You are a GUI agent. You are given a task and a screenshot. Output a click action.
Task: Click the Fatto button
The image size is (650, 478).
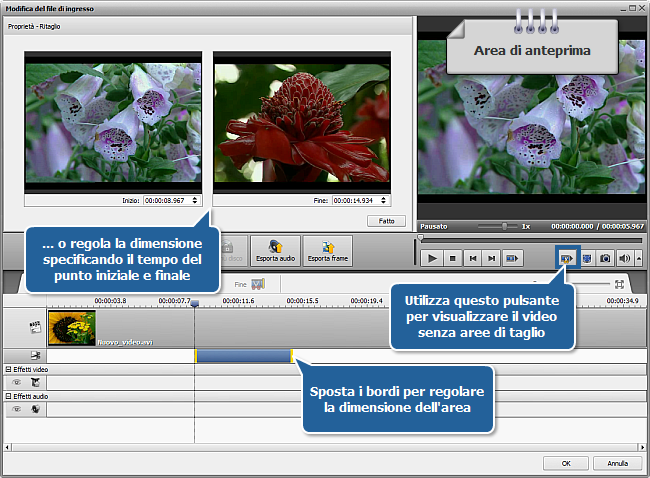[386, 220]
